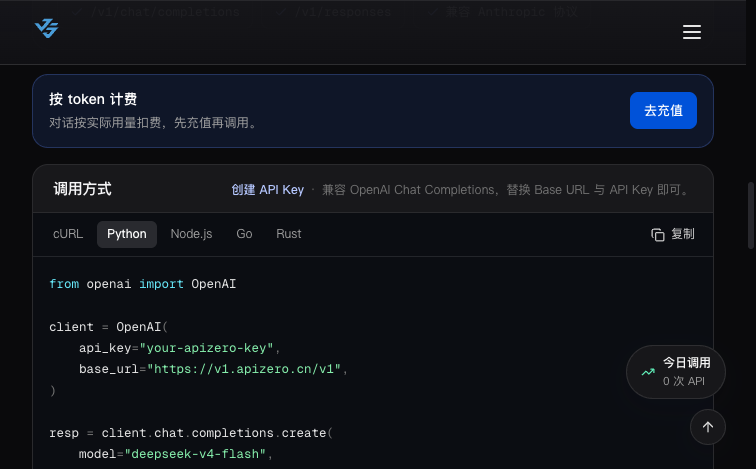Click the "your-apizero-key" string in code
Viewport: 756px width, 469px height.
tap(206, 348)
